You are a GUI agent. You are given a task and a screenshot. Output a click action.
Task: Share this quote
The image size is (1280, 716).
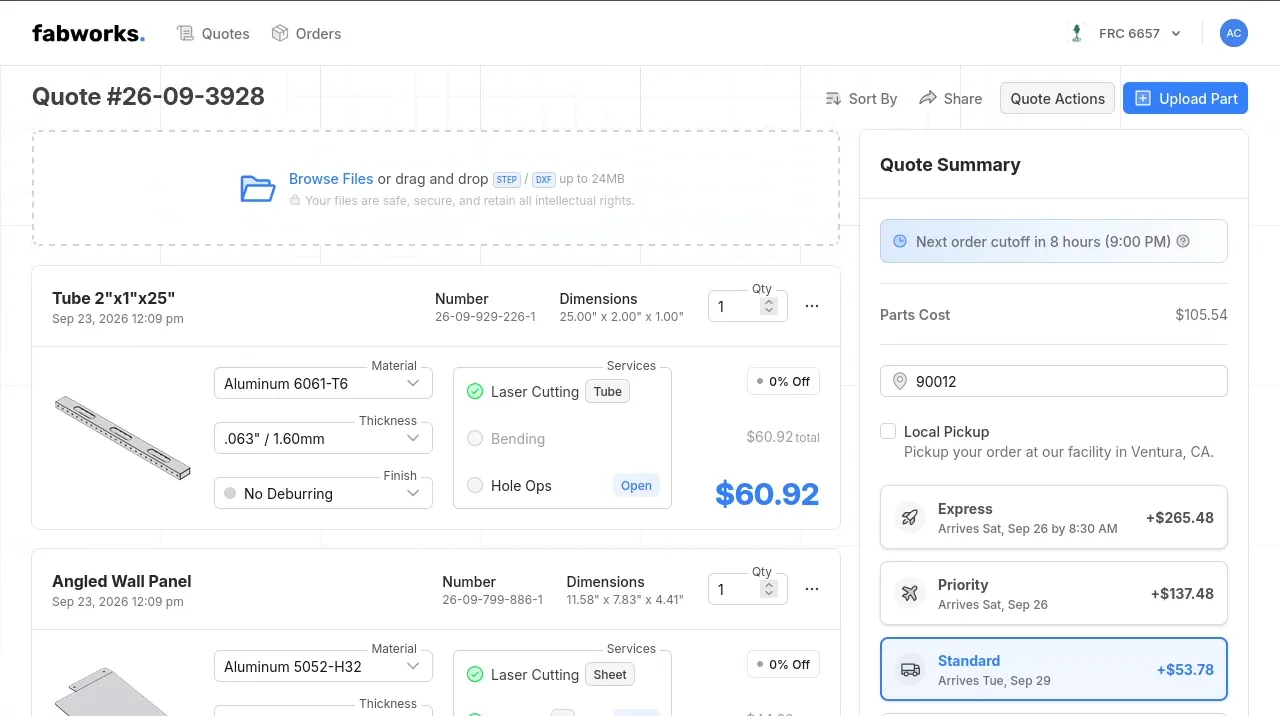pos(950,98)
